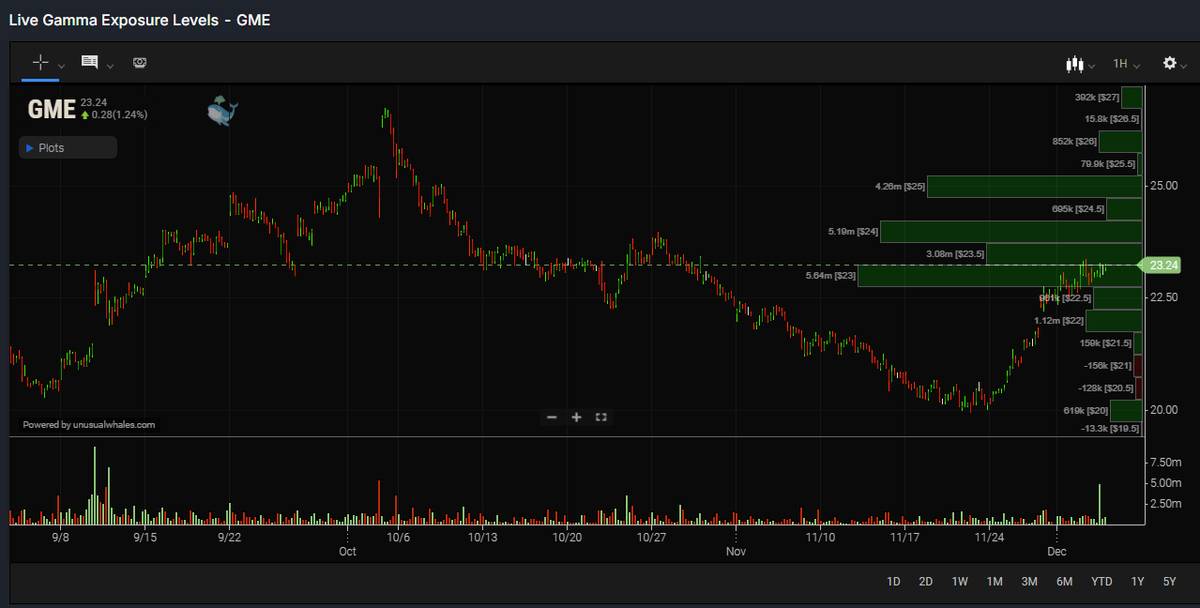Screen dimensions: 1200x608
Task: Select the 3M time range
Action: coord(1029,581)
